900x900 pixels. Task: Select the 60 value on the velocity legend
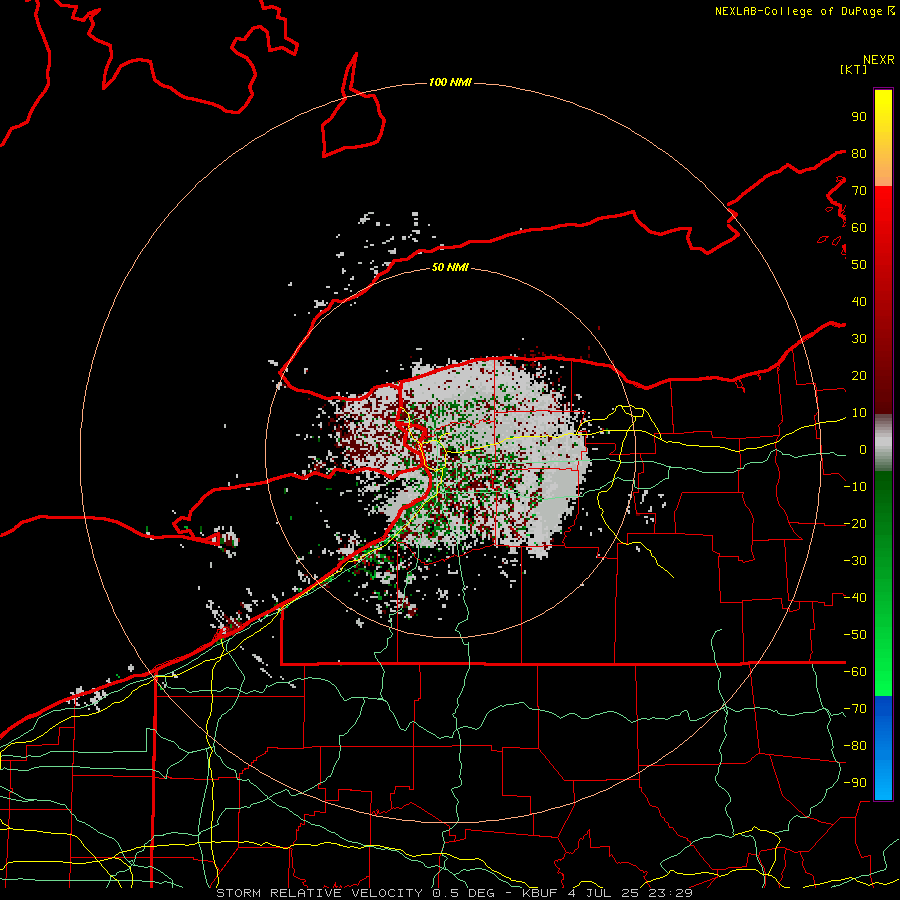tap(859, 228)
